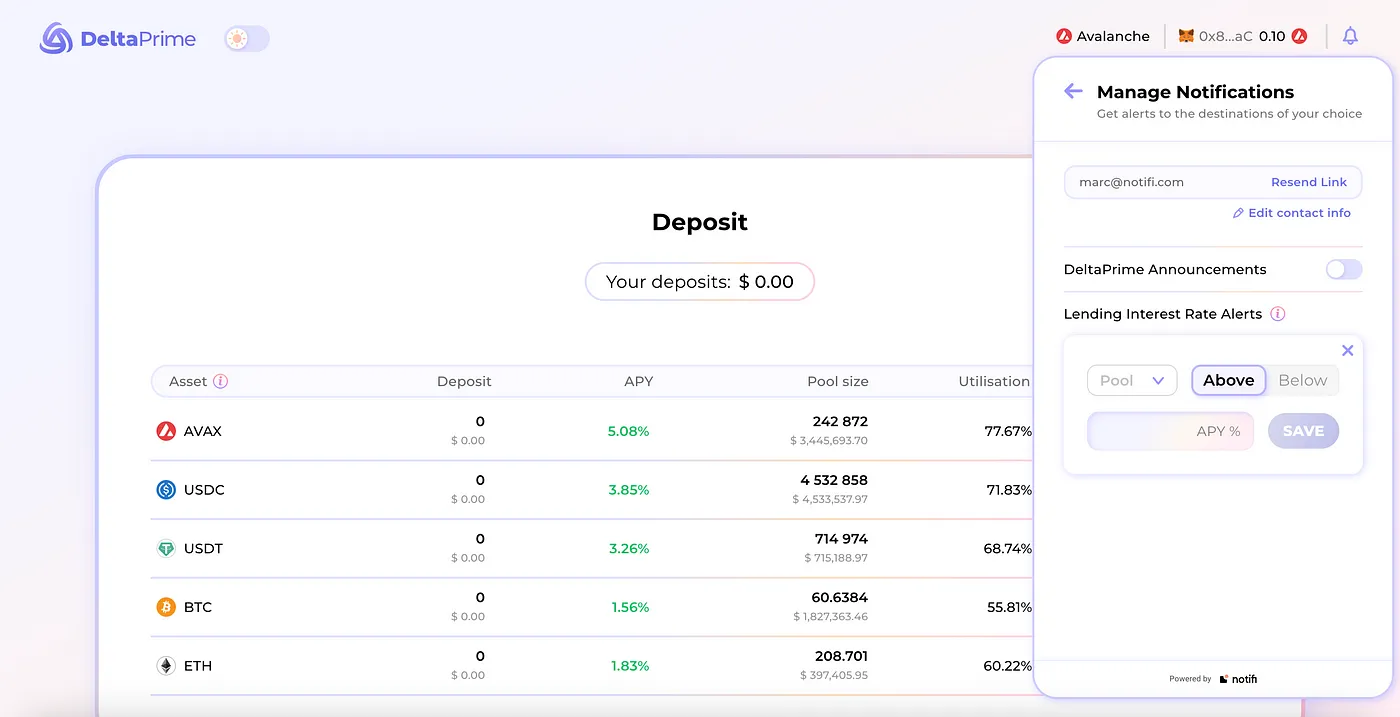Click ETH utilisation 60.22%

coord(1008,665)
